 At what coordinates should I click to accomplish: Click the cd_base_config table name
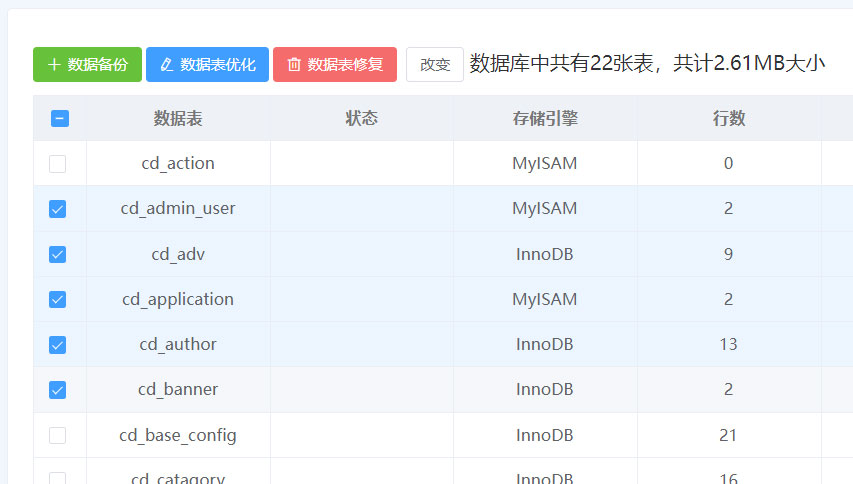point(178,436)
